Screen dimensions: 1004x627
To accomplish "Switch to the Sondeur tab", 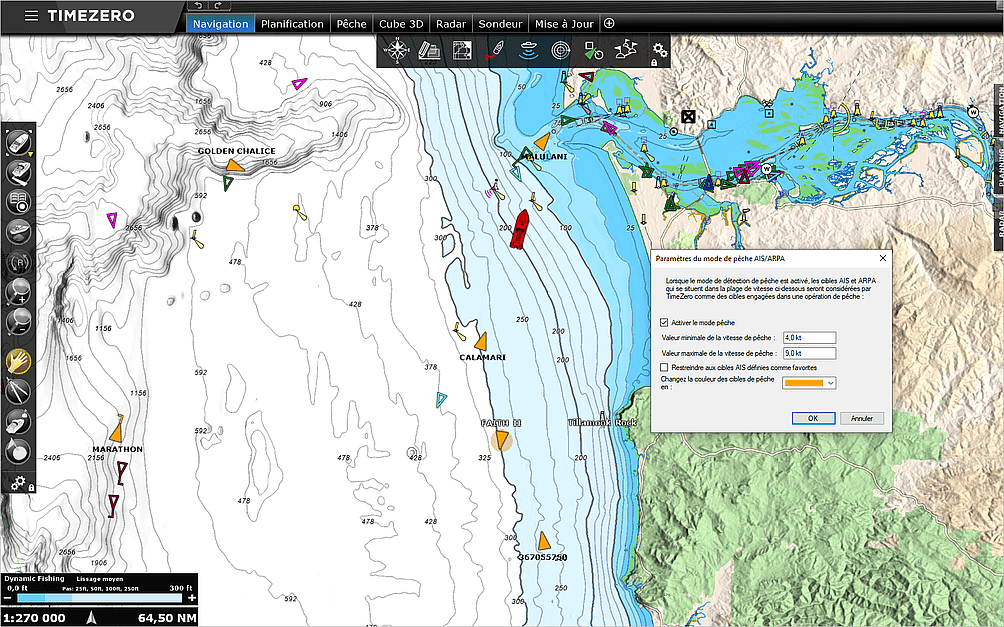I will pyautogui.click(x=500, y=24).
